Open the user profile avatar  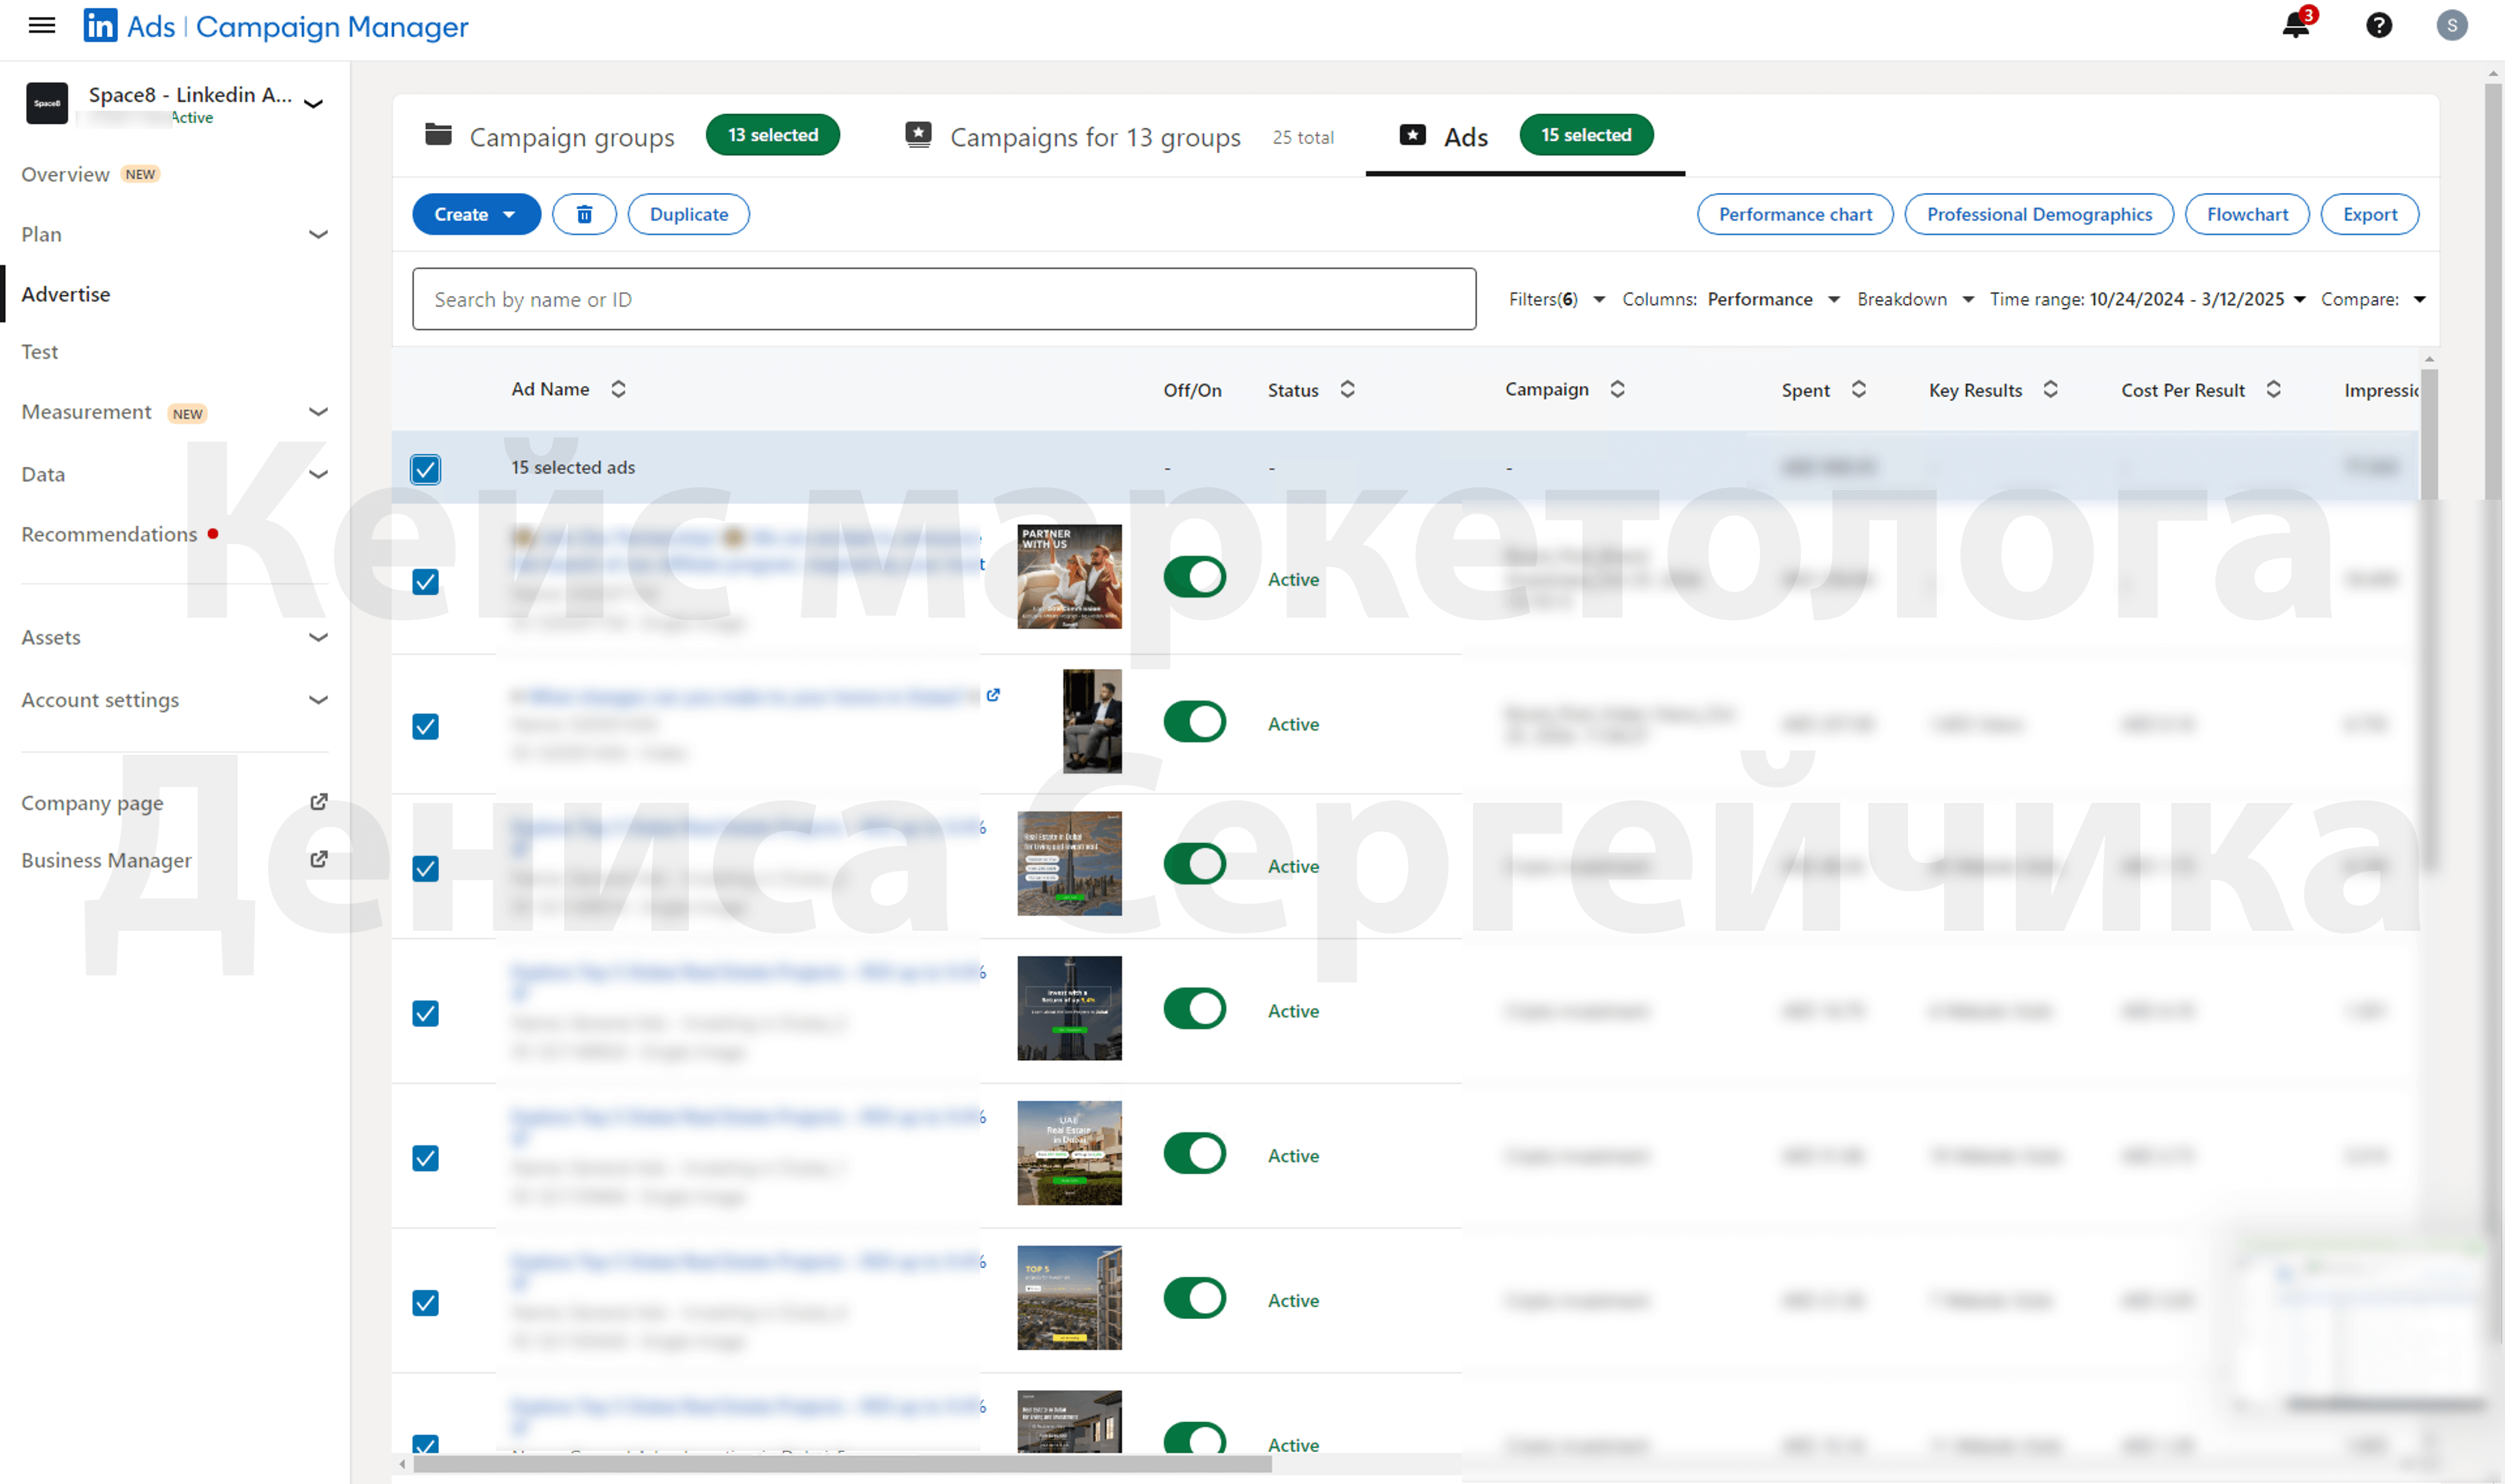pyautogui.click(x=2451, y=25)
